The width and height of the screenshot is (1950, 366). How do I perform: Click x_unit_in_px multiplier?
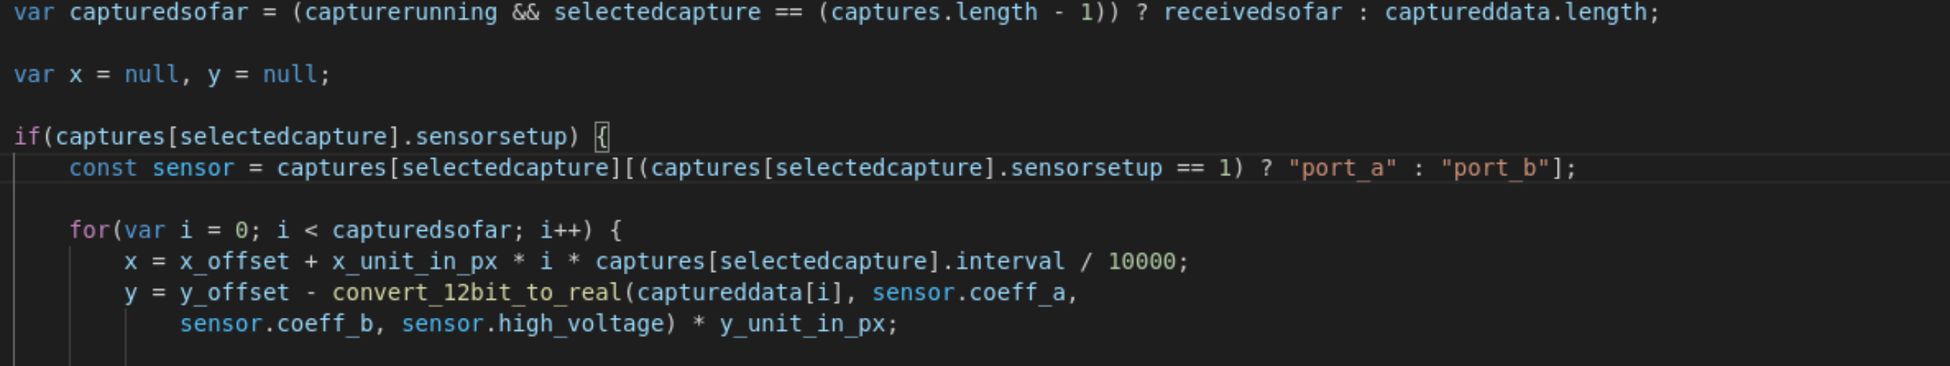(415, 262)
